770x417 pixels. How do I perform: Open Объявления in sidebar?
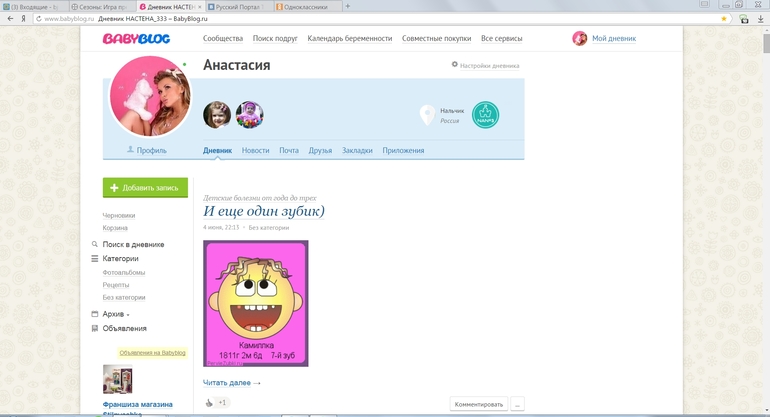pyautogui.click(x=124, y=328)
